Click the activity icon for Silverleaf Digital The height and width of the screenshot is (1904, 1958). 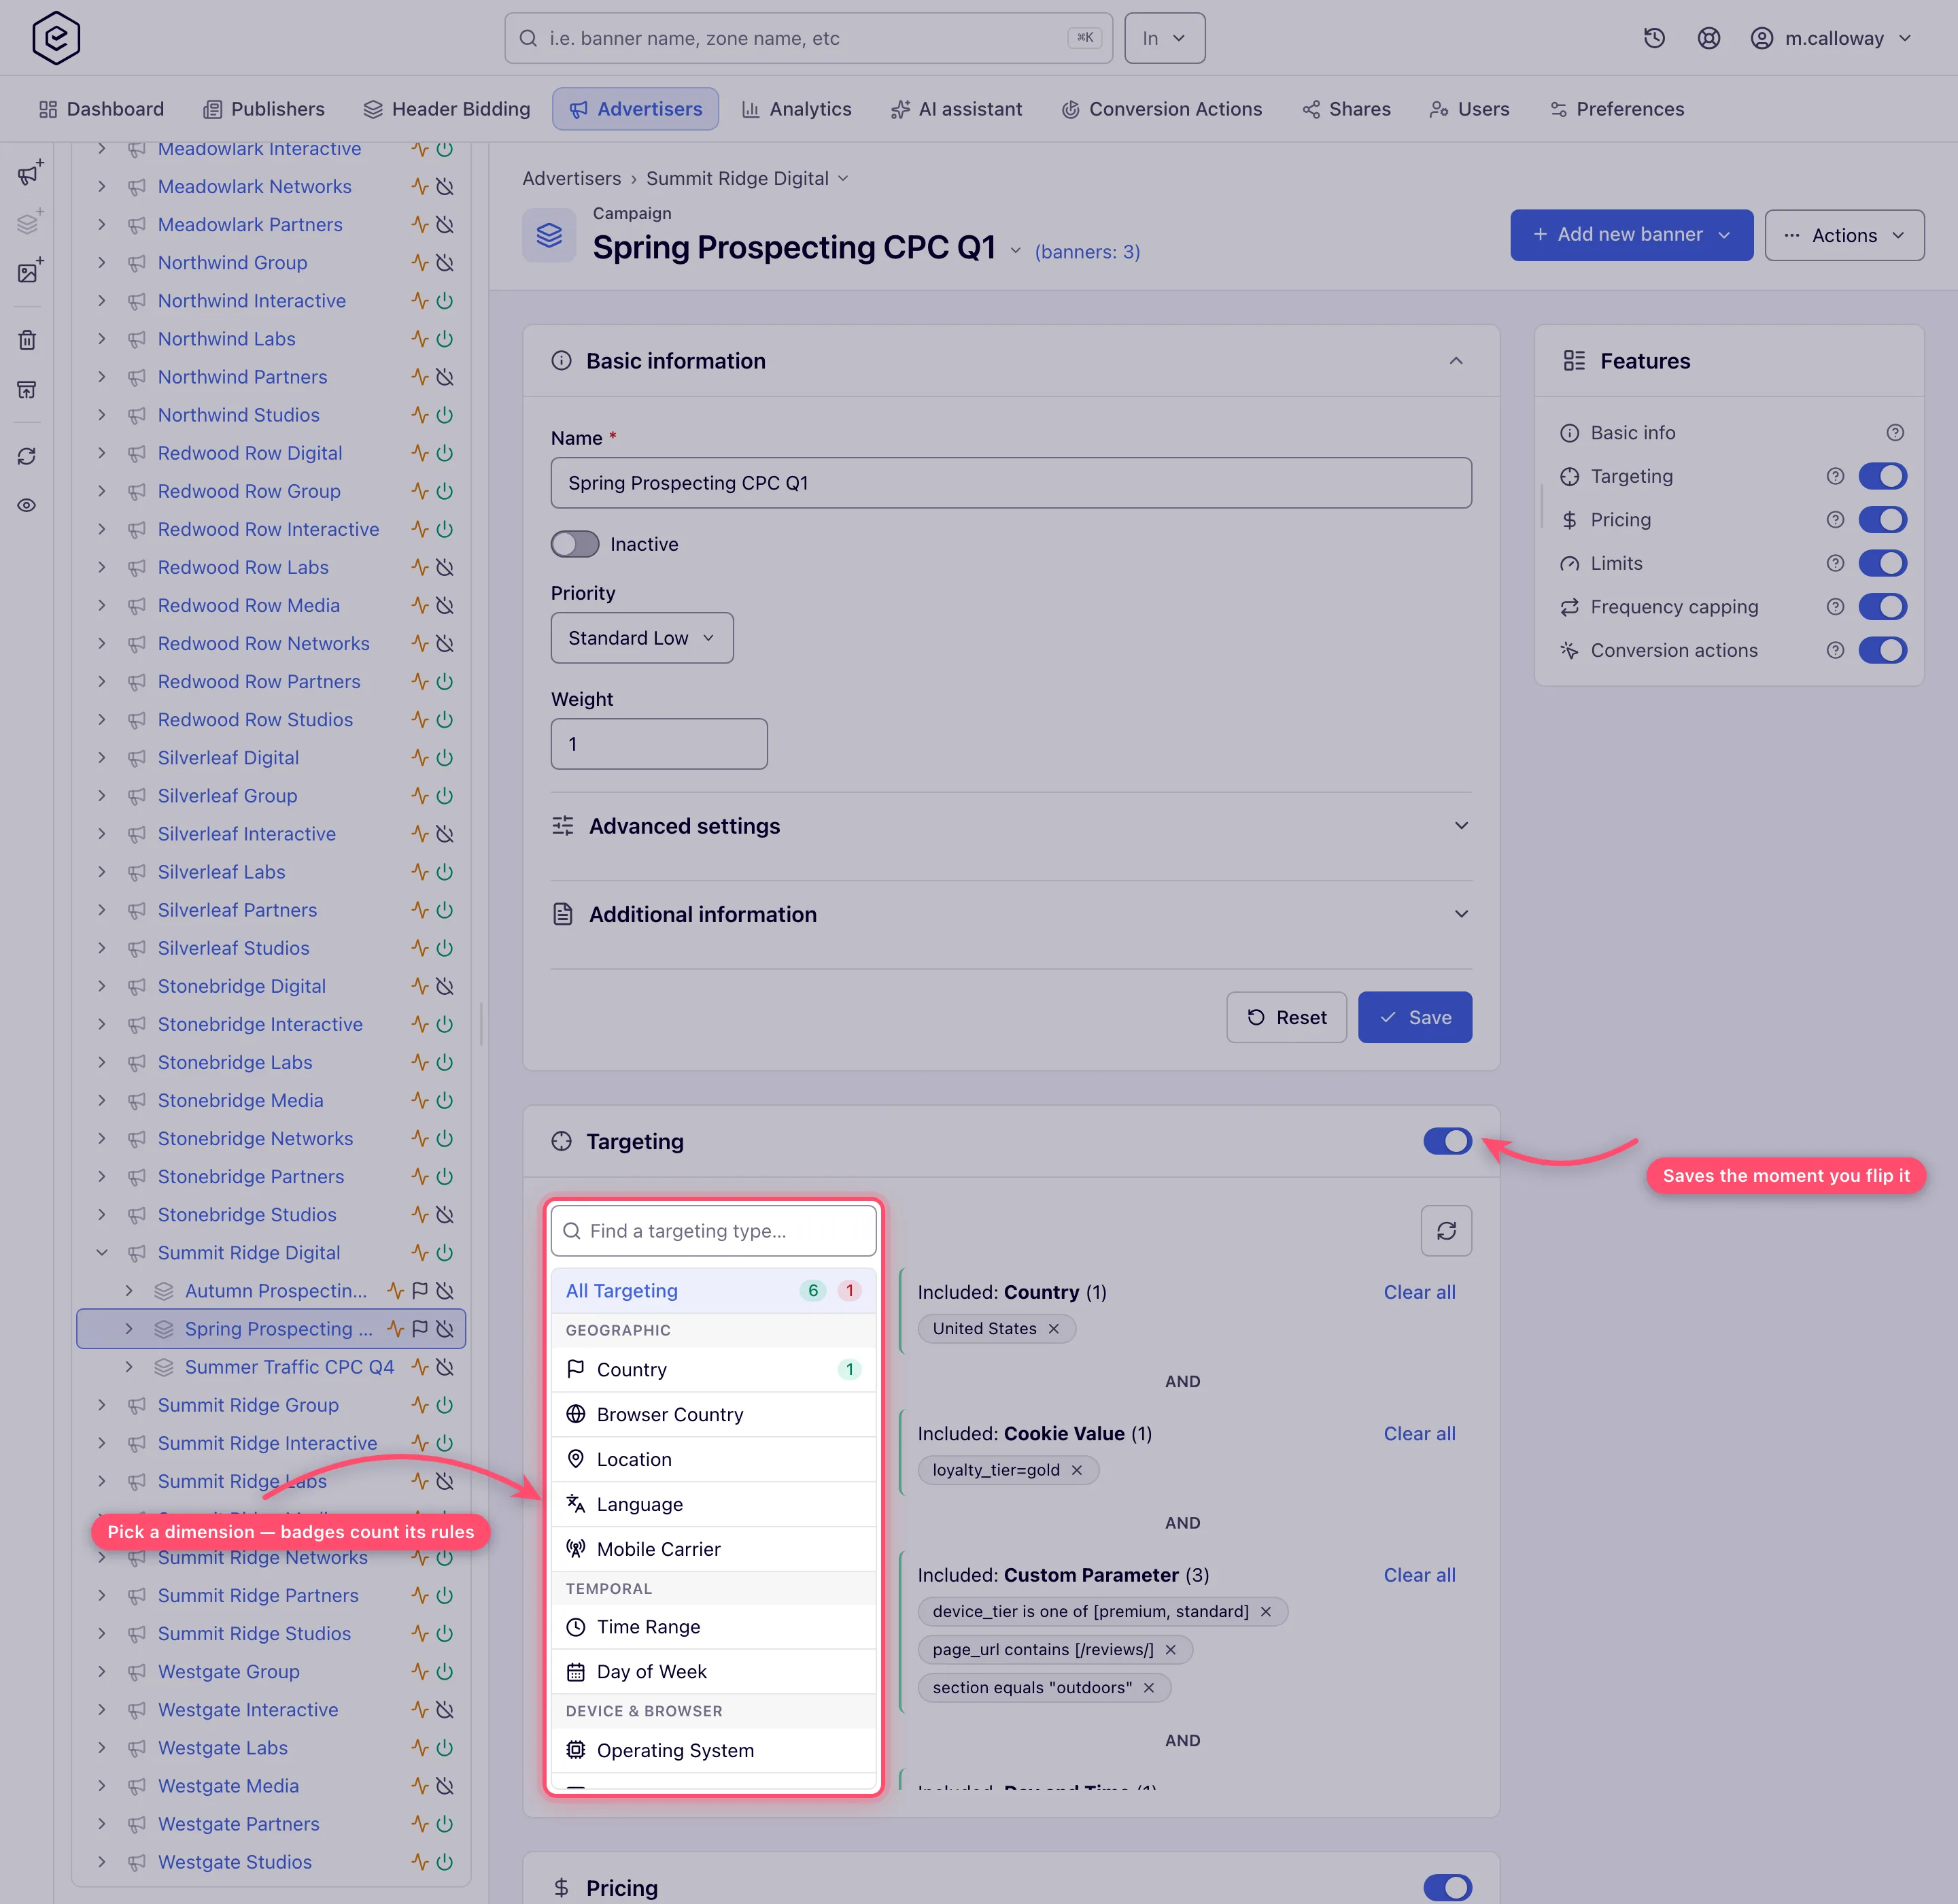[x=420, y=758]
